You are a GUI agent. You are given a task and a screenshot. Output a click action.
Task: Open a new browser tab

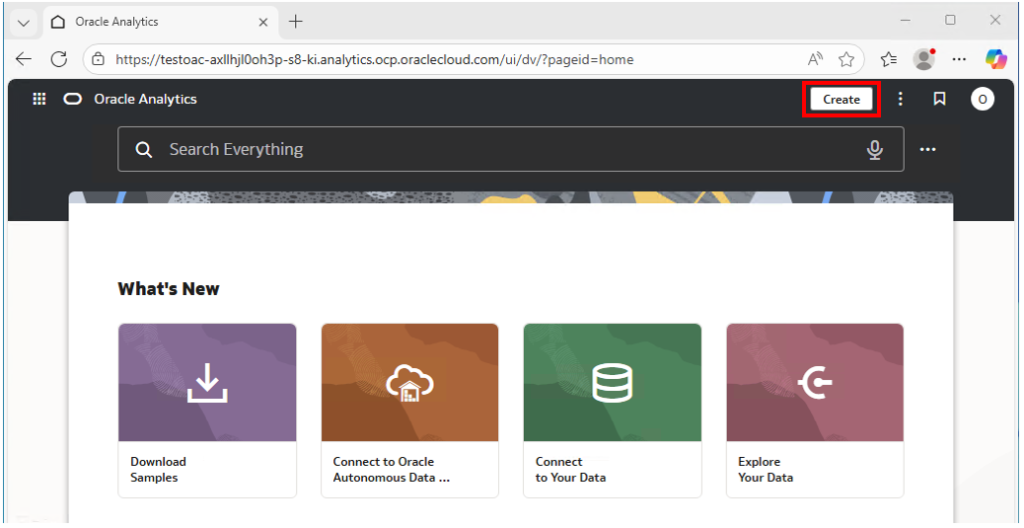point(296,21)
